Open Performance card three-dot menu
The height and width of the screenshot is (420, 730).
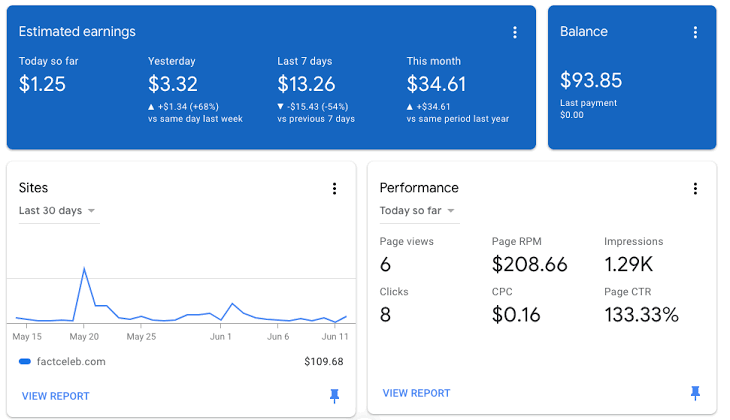pos(695,188)
